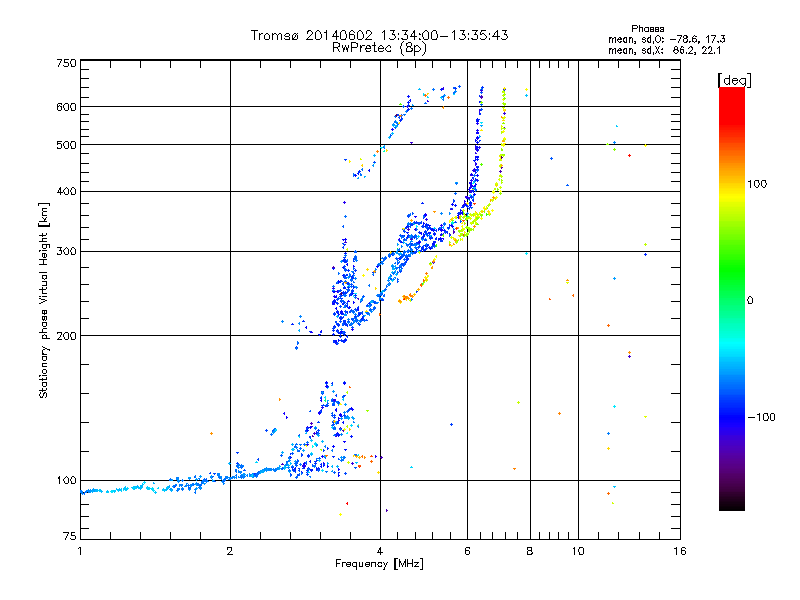Click the y-axis tick label '400'
Image resolution: width=800 pixels, height=600 pixels.
pyautogui.click(x=66, y=191)
